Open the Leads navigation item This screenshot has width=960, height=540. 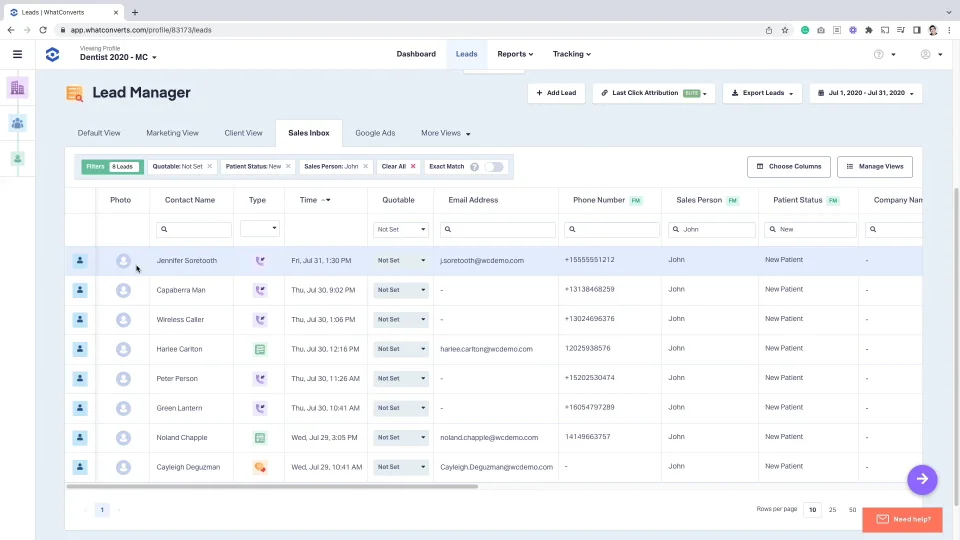click(467, 54)
